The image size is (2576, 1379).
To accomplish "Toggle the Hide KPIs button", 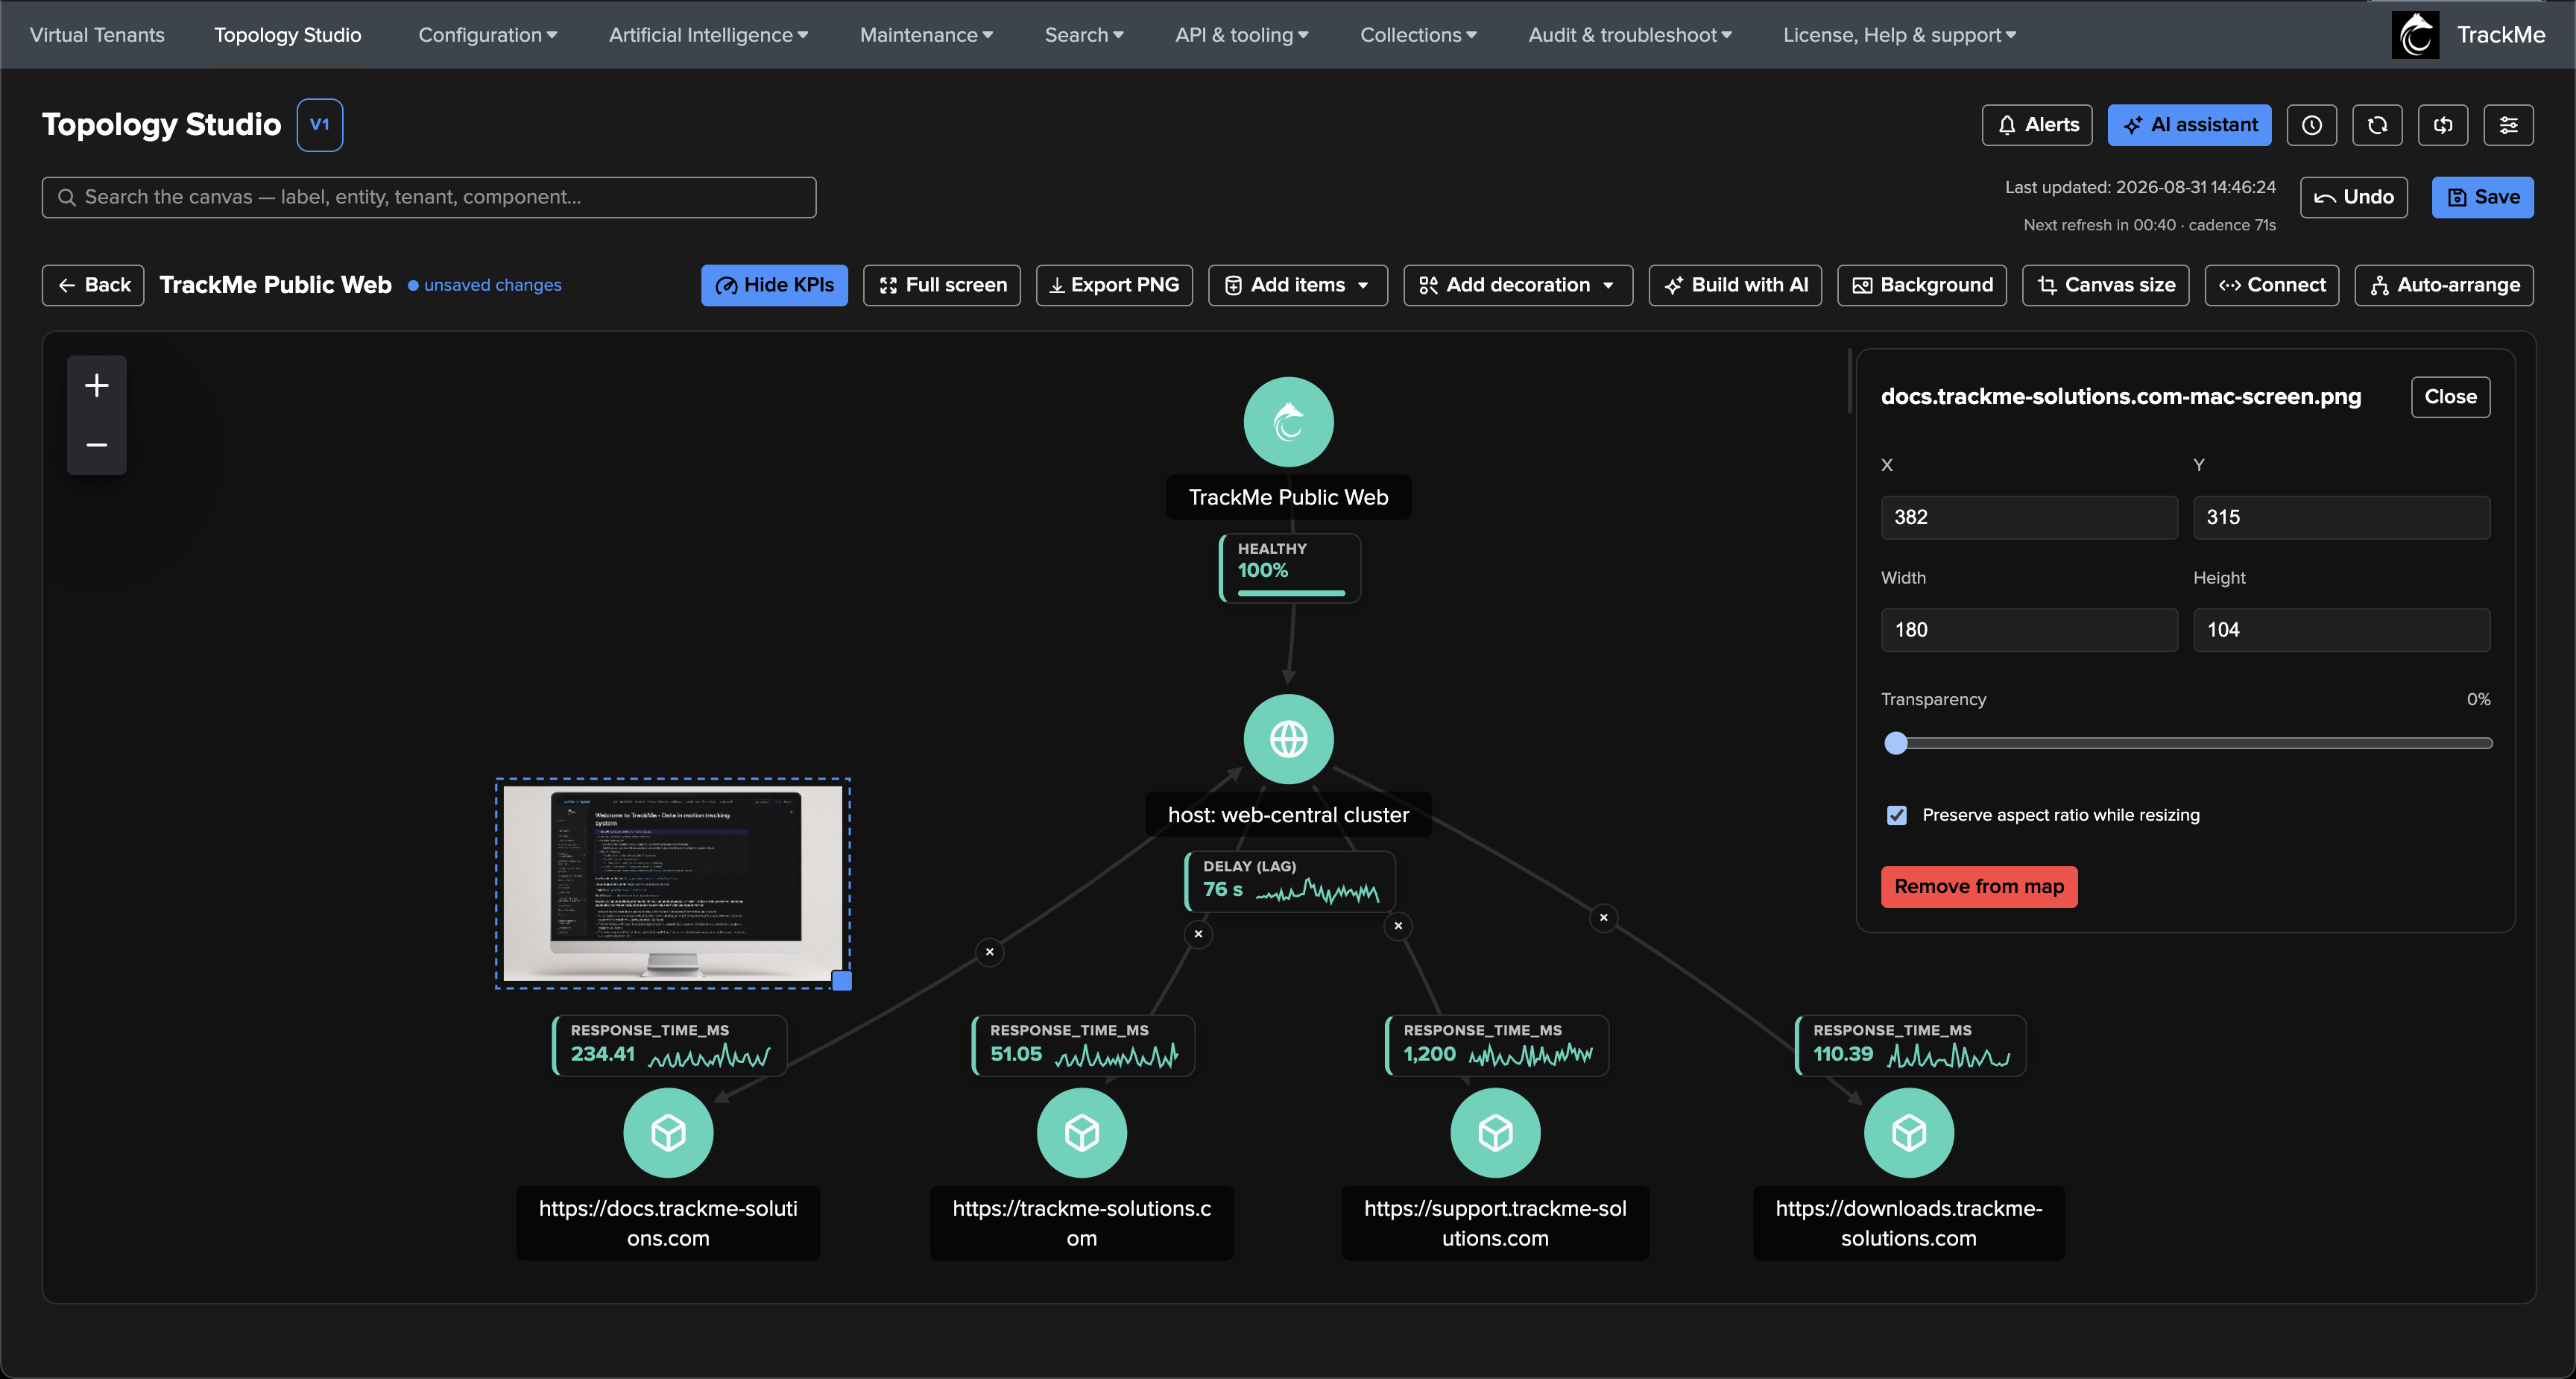I will click(x=774, y=285).
